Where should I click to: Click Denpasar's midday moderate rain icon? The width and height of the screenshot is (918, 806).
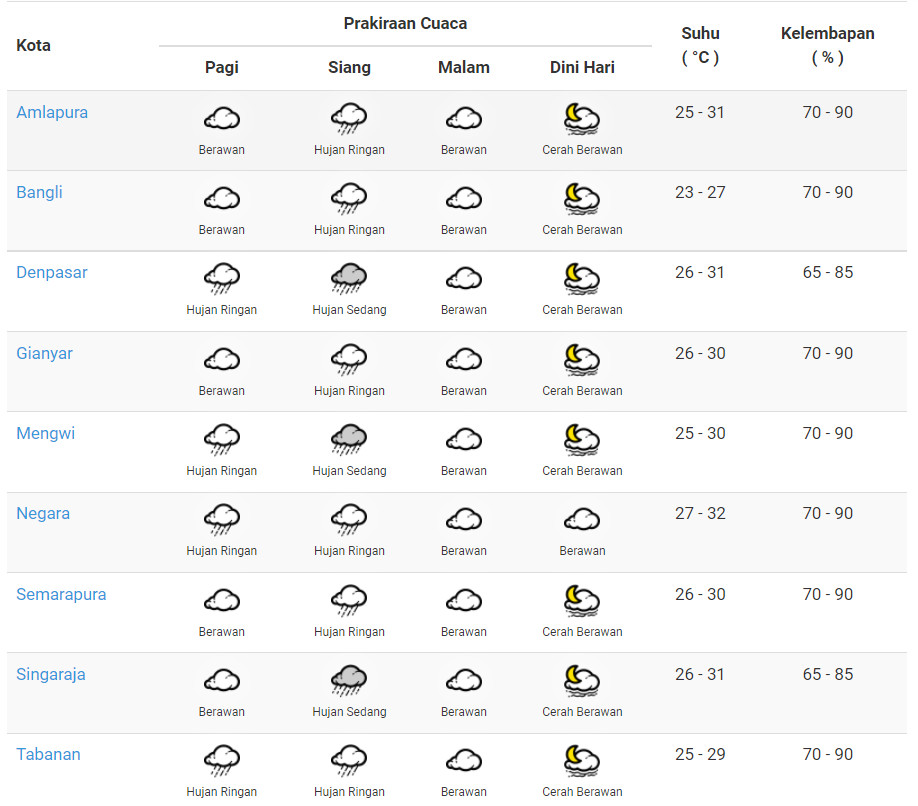tap(349, 279)
